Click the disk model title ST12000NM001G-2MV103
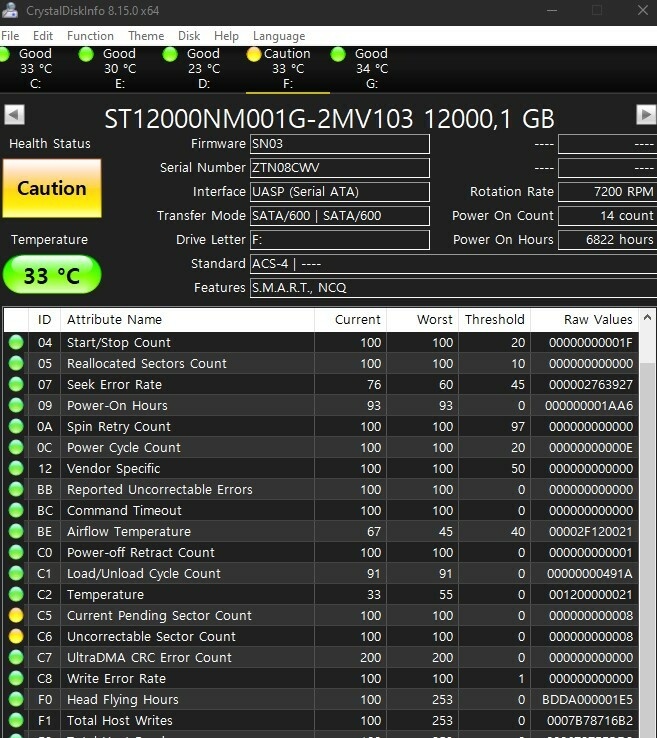The image size is (657, 738). [x=258, y=119]
